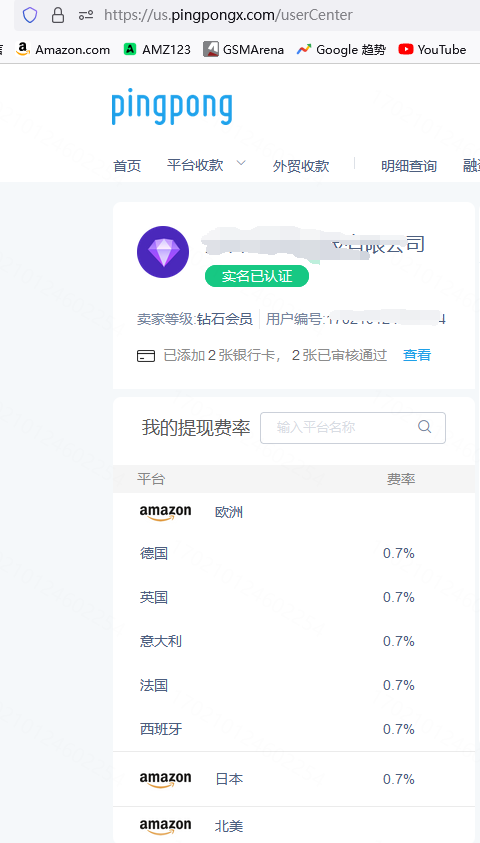Focus the 输入平台名称 search field

click(353, 428)
